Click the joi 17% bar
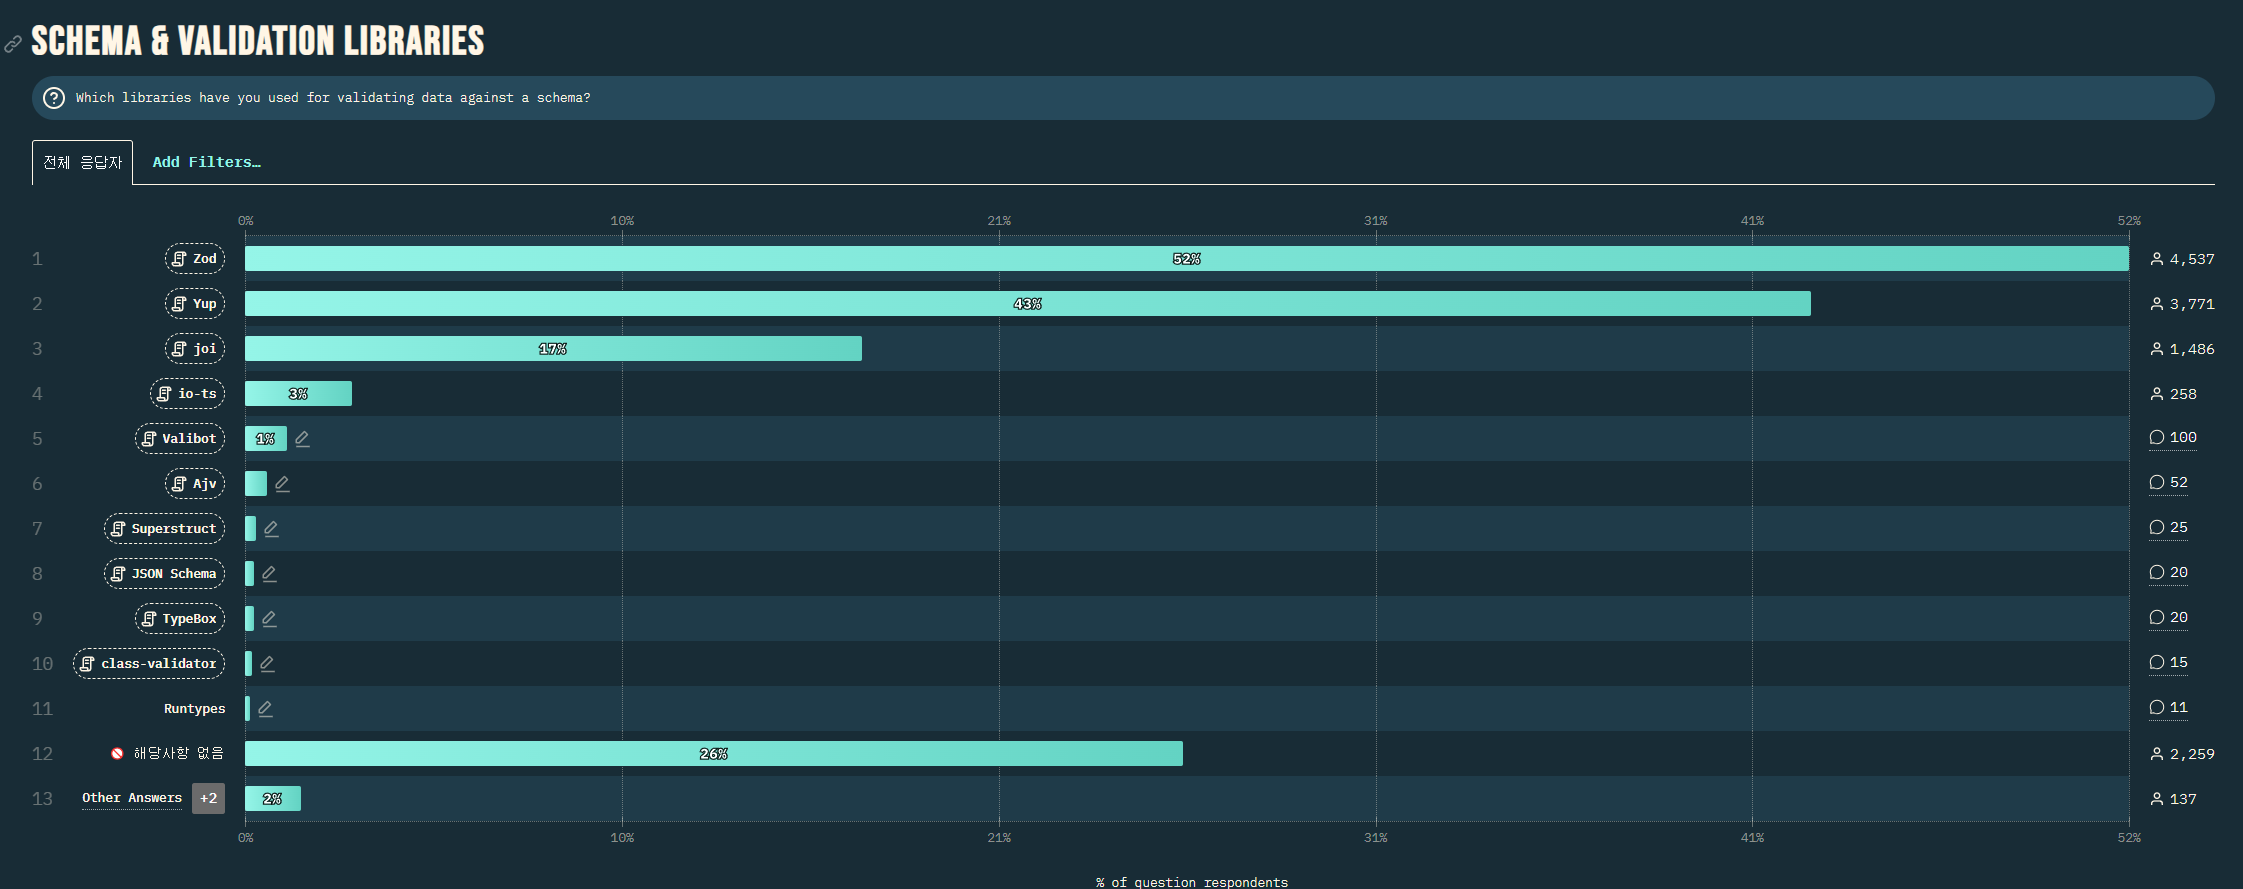This screenshot has height=889, width=2243. coord(553,349)
